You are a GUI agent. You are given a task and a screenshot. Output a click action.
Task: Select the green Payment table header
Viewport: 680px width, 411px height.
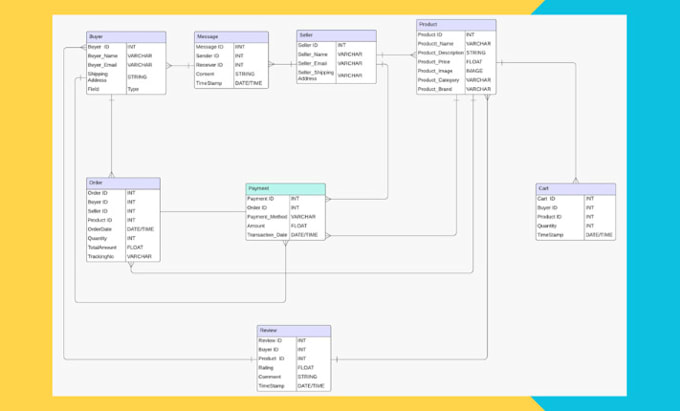pos(285,189)
